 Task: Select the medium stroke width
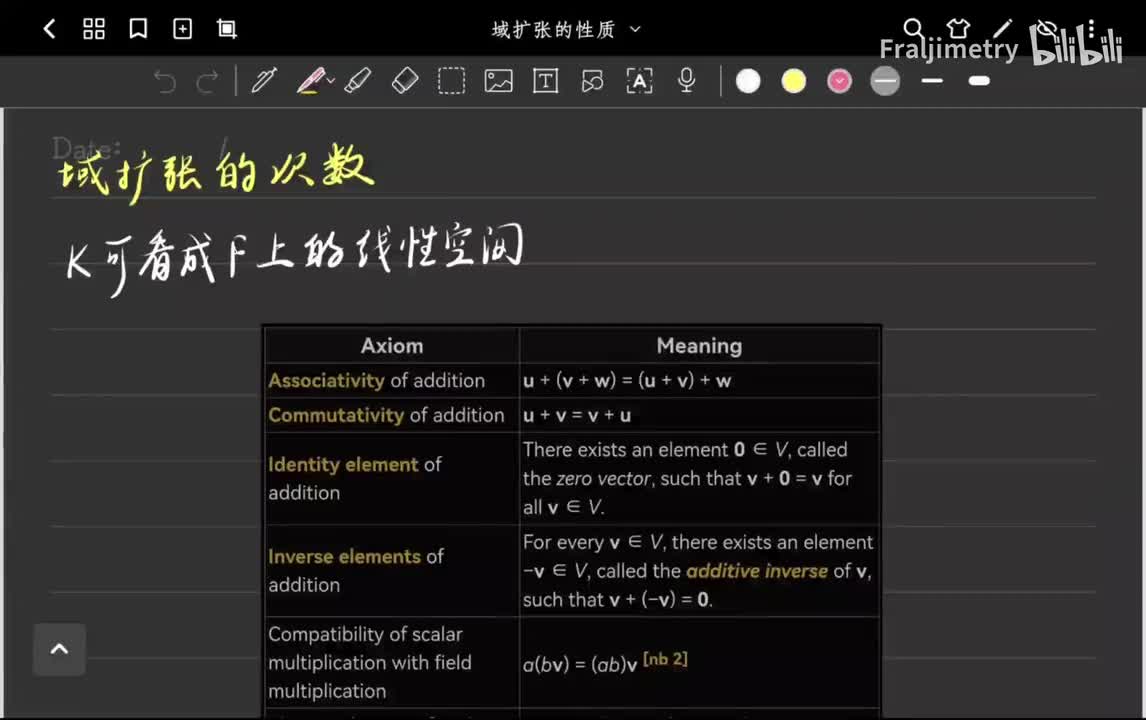932,81
